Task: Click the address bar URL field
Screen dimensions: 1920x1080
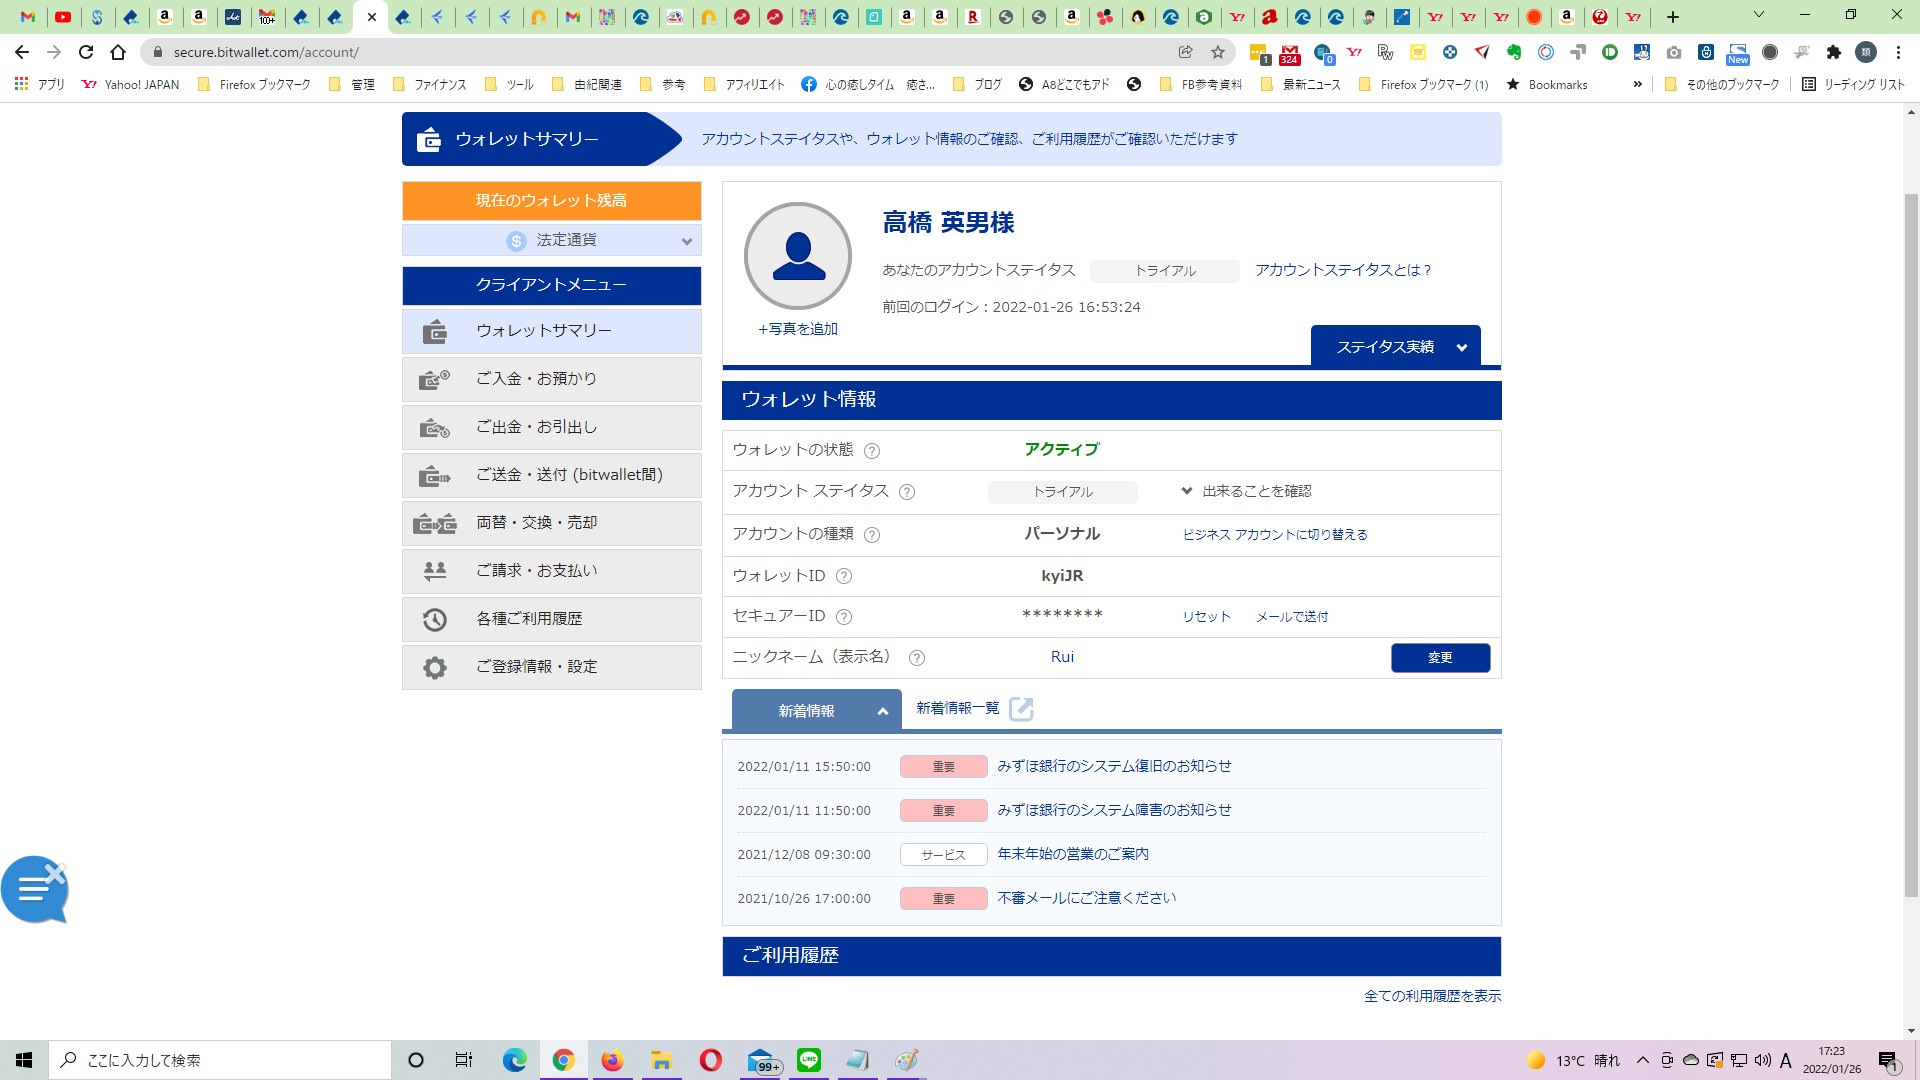Action: pos(660,52)
